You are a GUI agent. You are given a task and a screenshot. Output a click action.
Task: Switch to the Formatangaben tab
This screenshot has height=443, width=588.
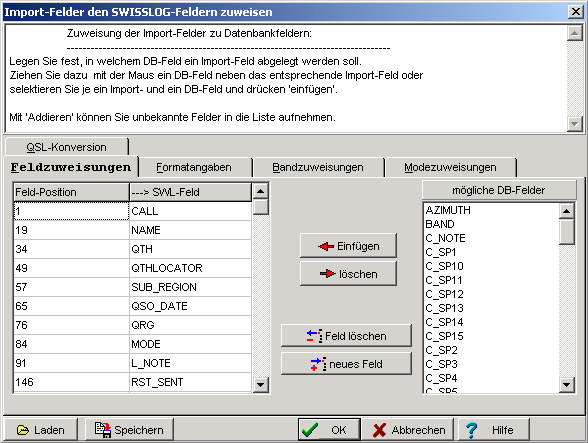coord(194,167)
